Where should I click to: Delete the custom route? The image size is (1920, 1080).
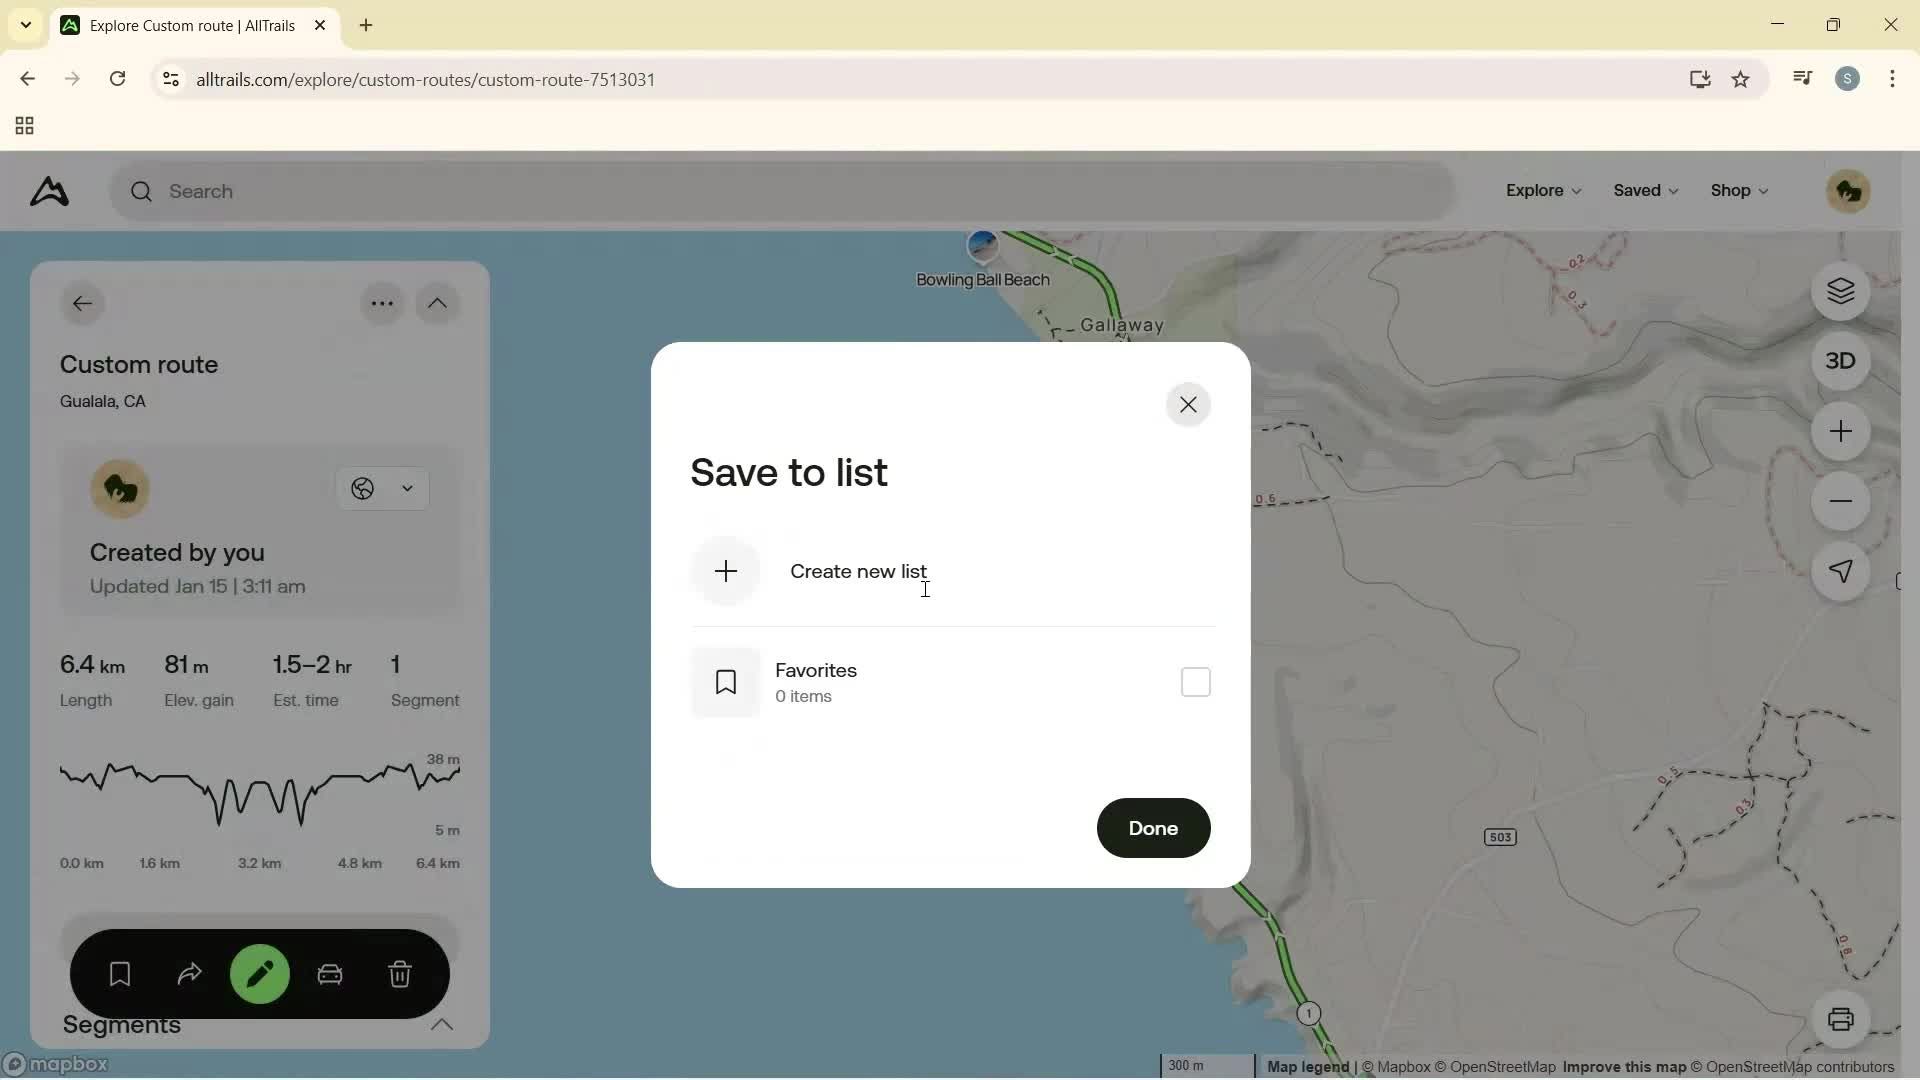click(400, 973)
